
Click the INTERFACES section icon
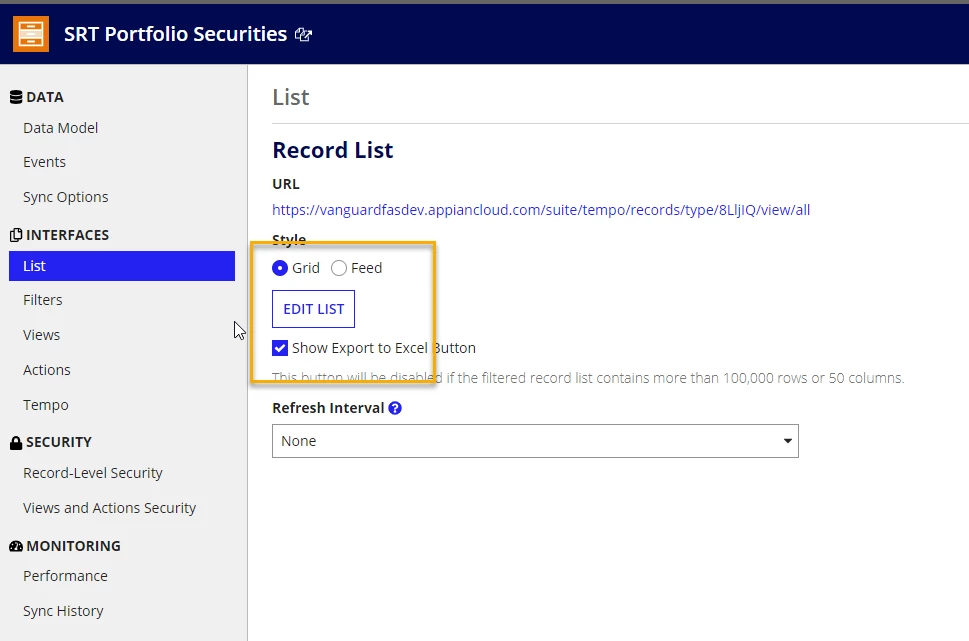(x=16, y=235)
